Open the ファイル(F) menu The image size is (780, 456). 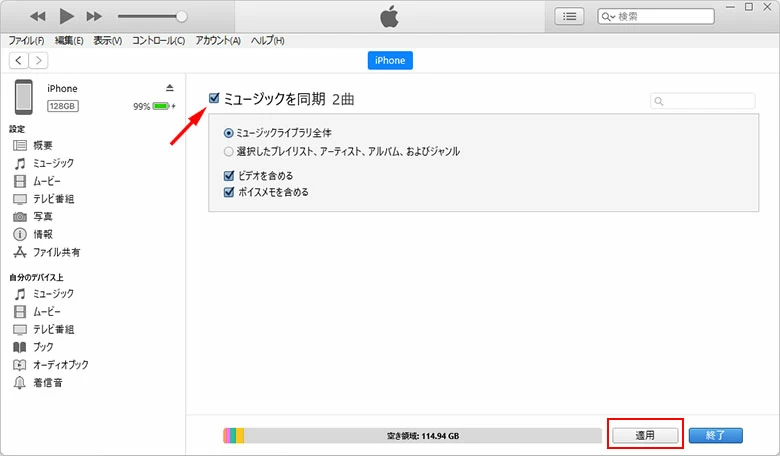tap(26, 41)
